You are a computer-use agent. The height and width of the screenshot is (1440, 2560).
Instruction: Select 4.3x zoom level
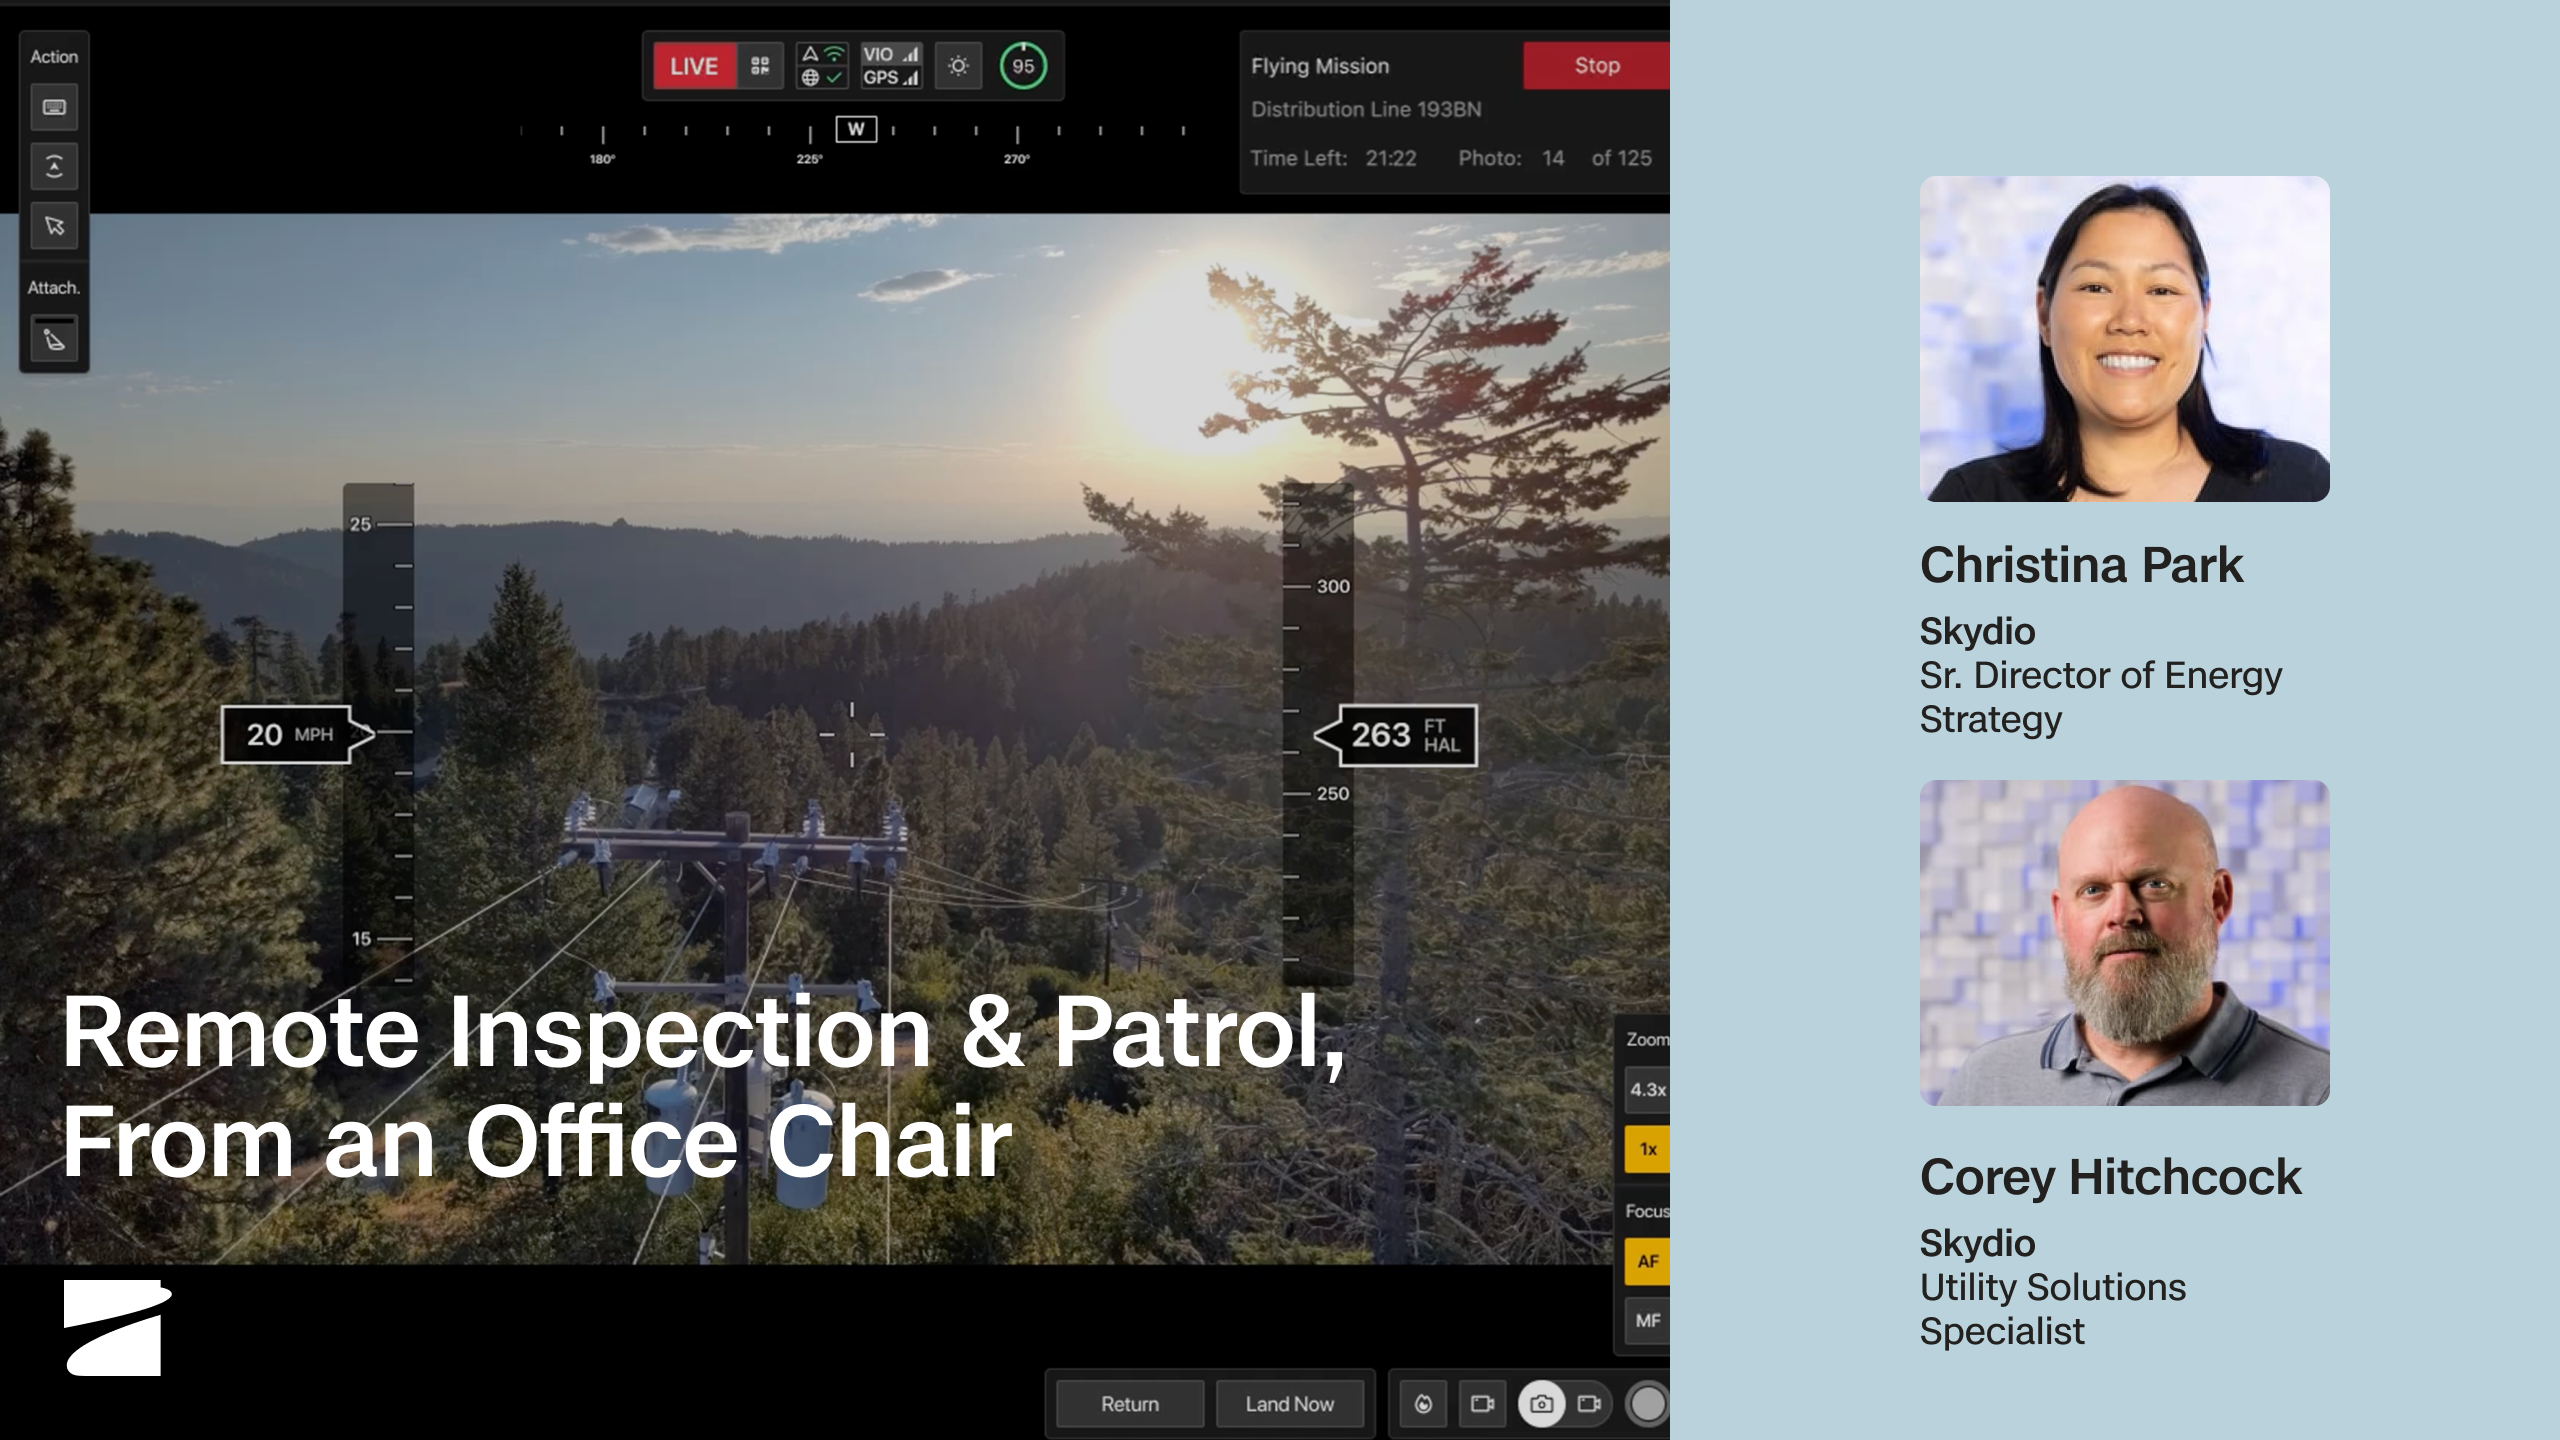click(x=1647, y=1090)
